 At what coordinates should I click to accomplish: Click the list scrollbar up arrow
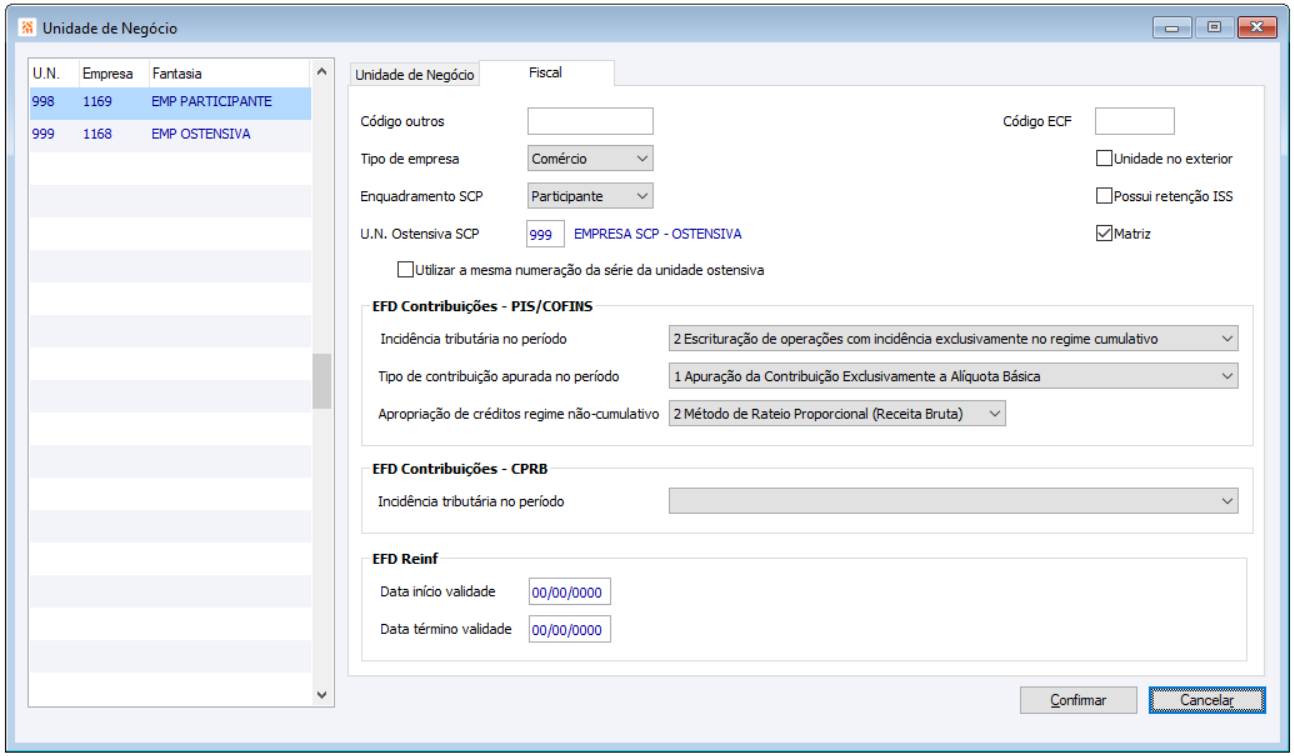pos(322,72)
